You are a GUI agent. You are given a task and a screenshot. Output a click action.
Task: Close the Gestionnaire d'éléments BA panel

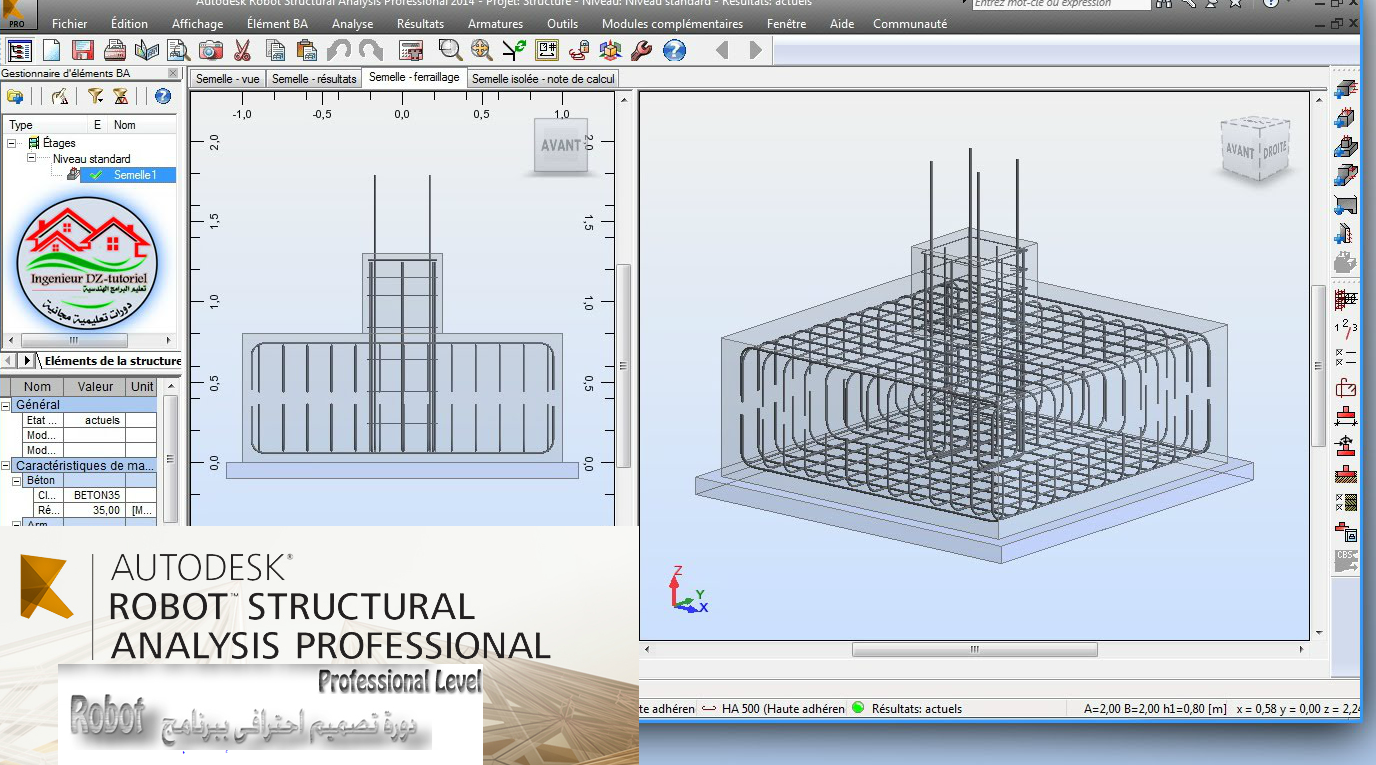(x=173, y=74)
